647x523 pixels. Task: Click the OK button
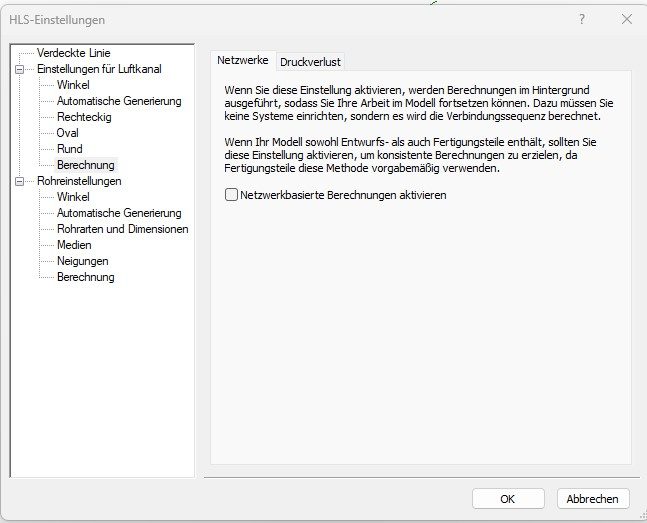pos(507,499)
